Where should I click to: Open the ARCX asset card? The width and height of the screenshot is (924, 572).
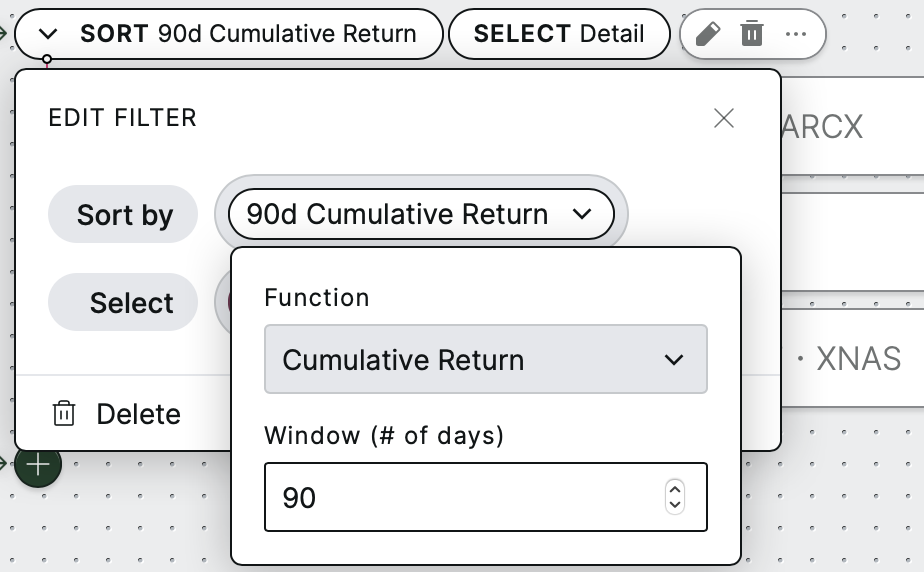[852, 126]
